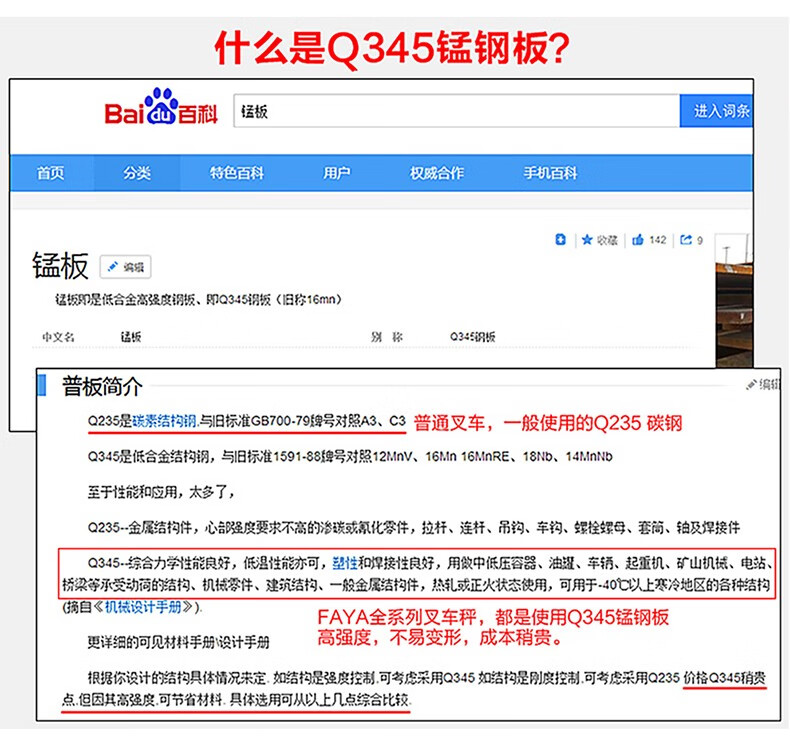Image resolution: width=790 pixels, height=739 pixels.
Task: Click the 普板简介 section heading
Action: [102, 387]
